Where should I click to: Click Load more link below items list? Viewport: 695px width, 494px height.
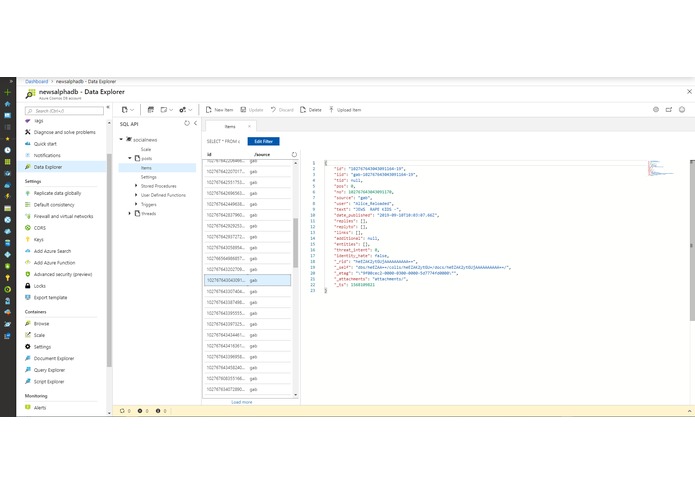pyautogui.click(x=242, y=402)
